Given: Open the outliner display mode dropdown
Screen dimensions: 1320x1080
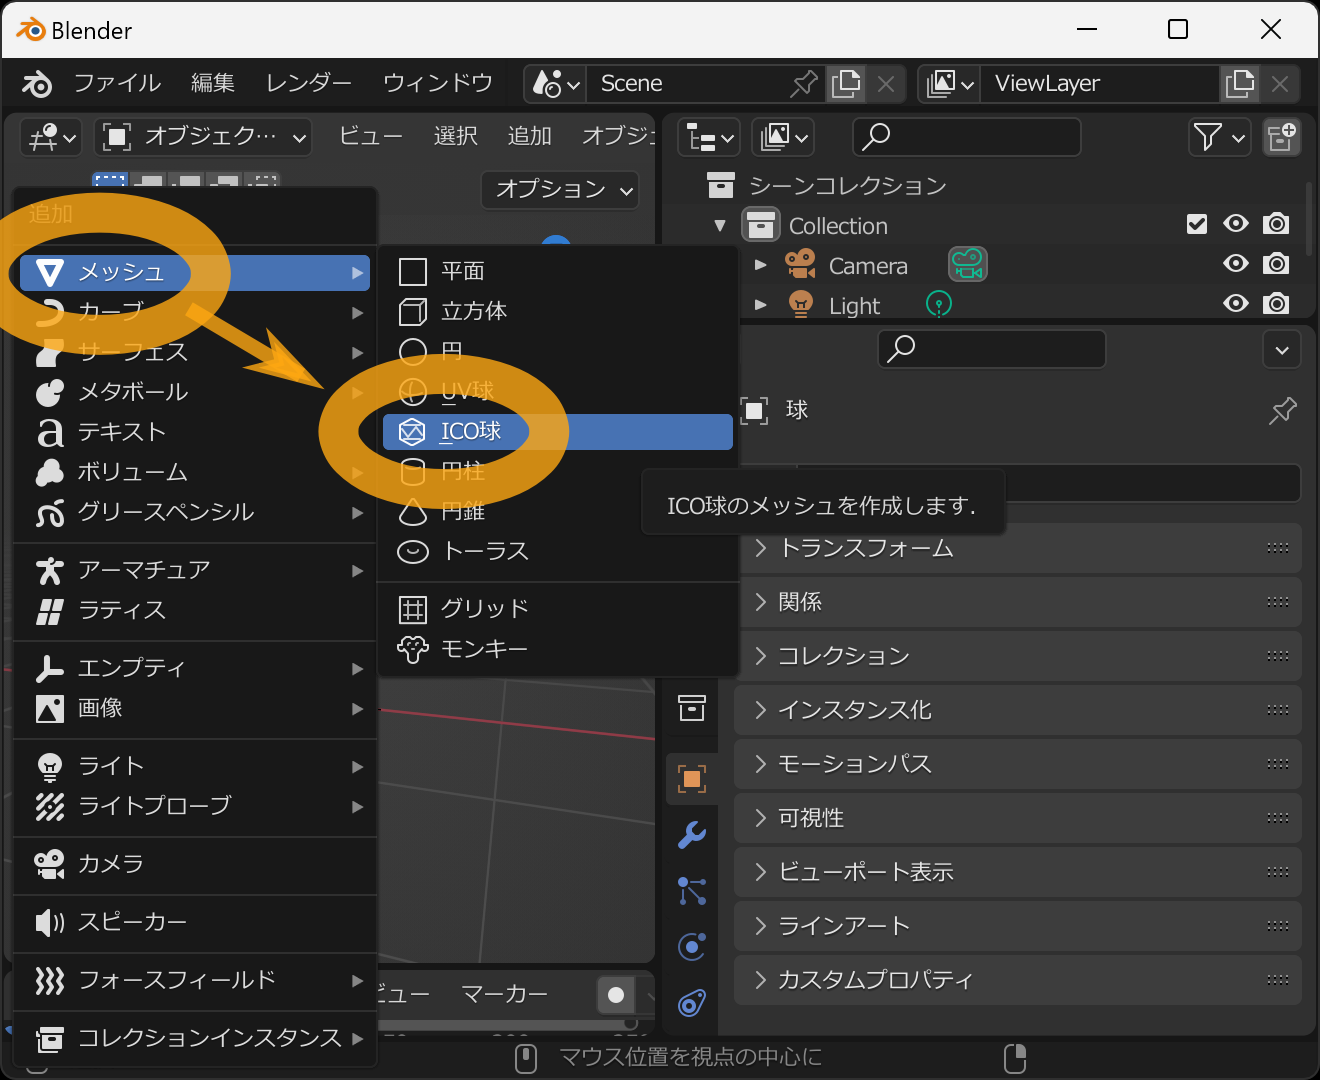Looking at the screenshot, I should tap(783, 137).
